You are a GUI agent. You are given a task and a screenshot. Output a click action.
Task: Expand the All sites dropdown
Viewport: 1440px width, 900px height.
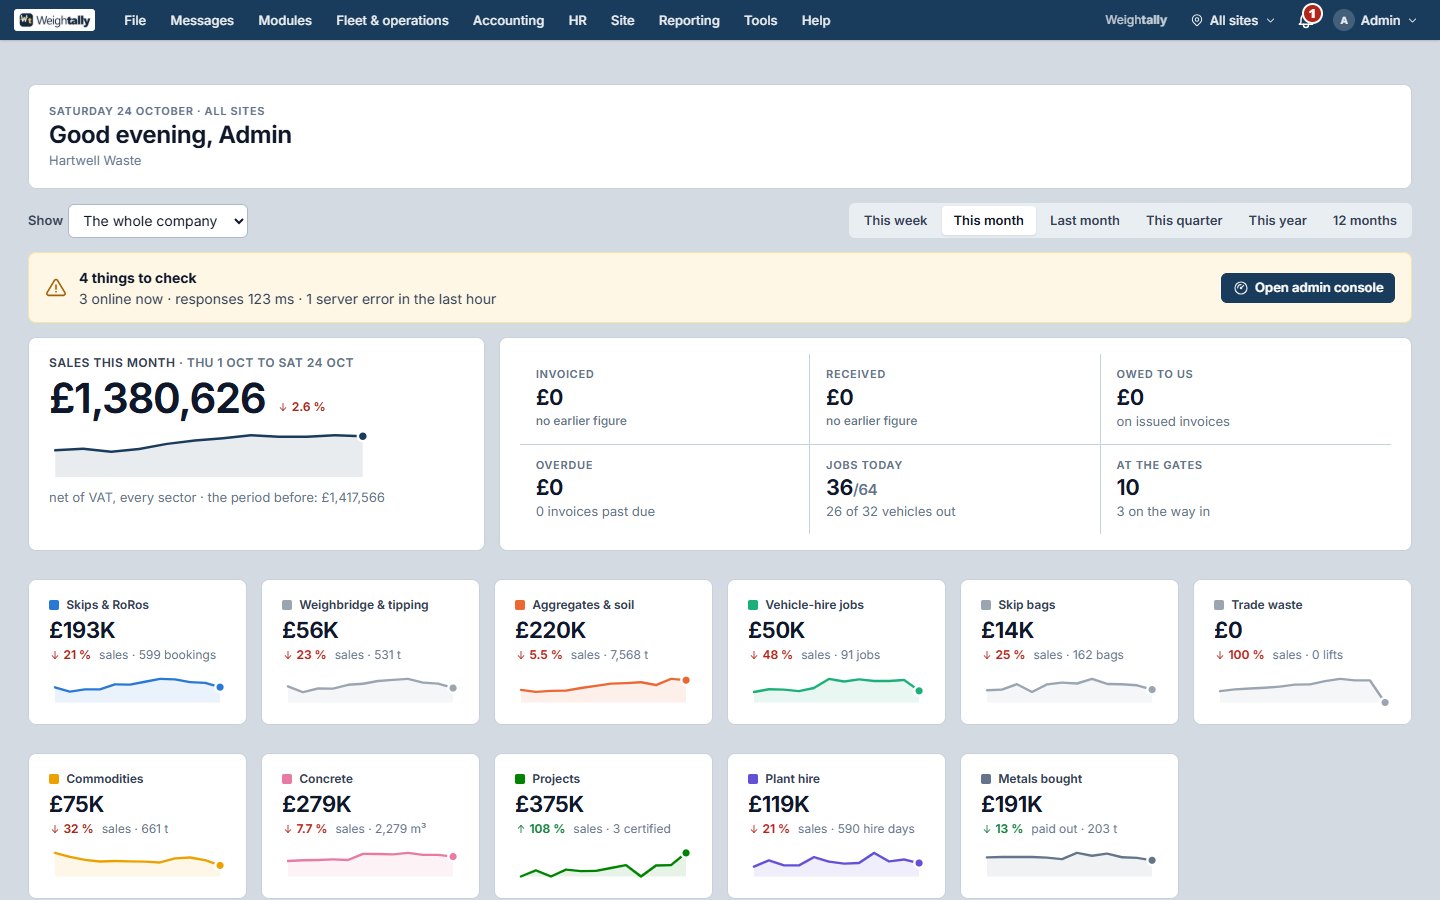pos(1233,20)
